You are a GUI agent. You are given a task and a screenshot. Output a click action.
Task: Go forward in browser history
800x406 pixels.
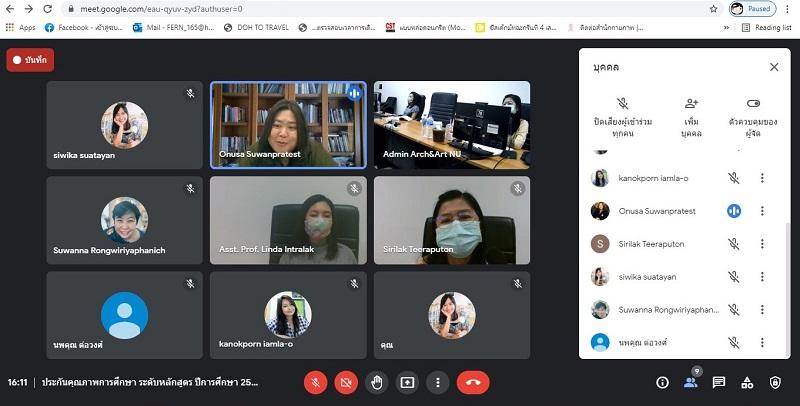coord(29,9)
